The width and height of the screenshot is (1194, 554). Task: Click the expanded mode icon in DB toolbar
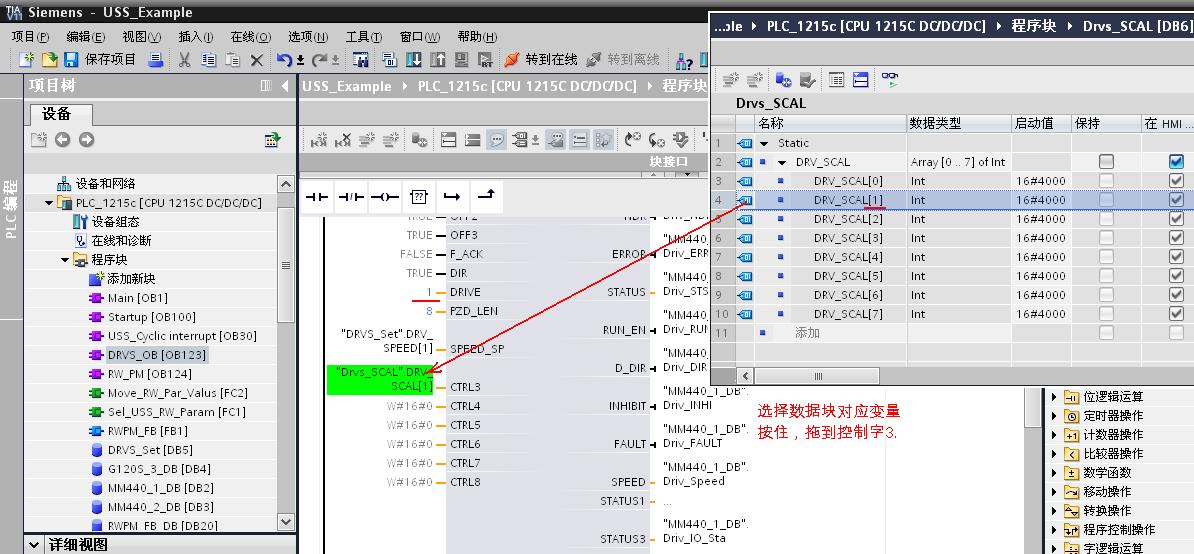point(860,79)
